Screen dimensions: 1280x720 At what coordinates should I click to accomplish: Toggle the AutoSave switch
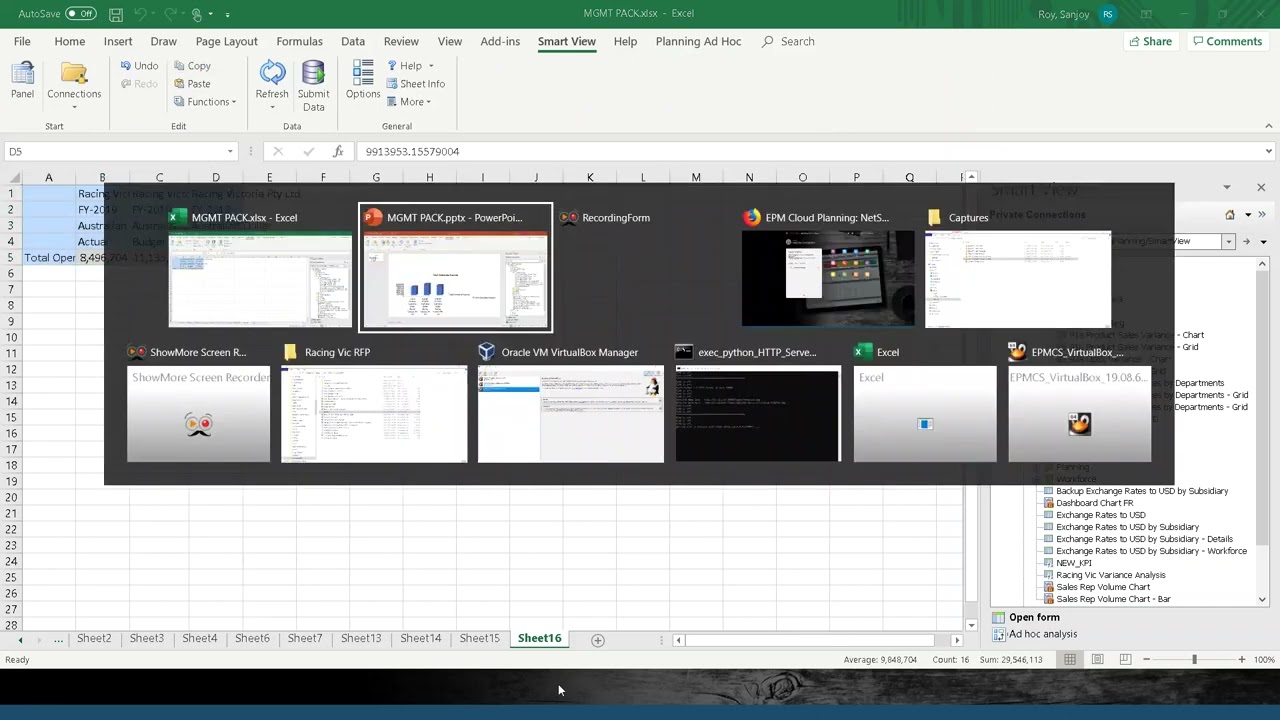click(80, 14)
